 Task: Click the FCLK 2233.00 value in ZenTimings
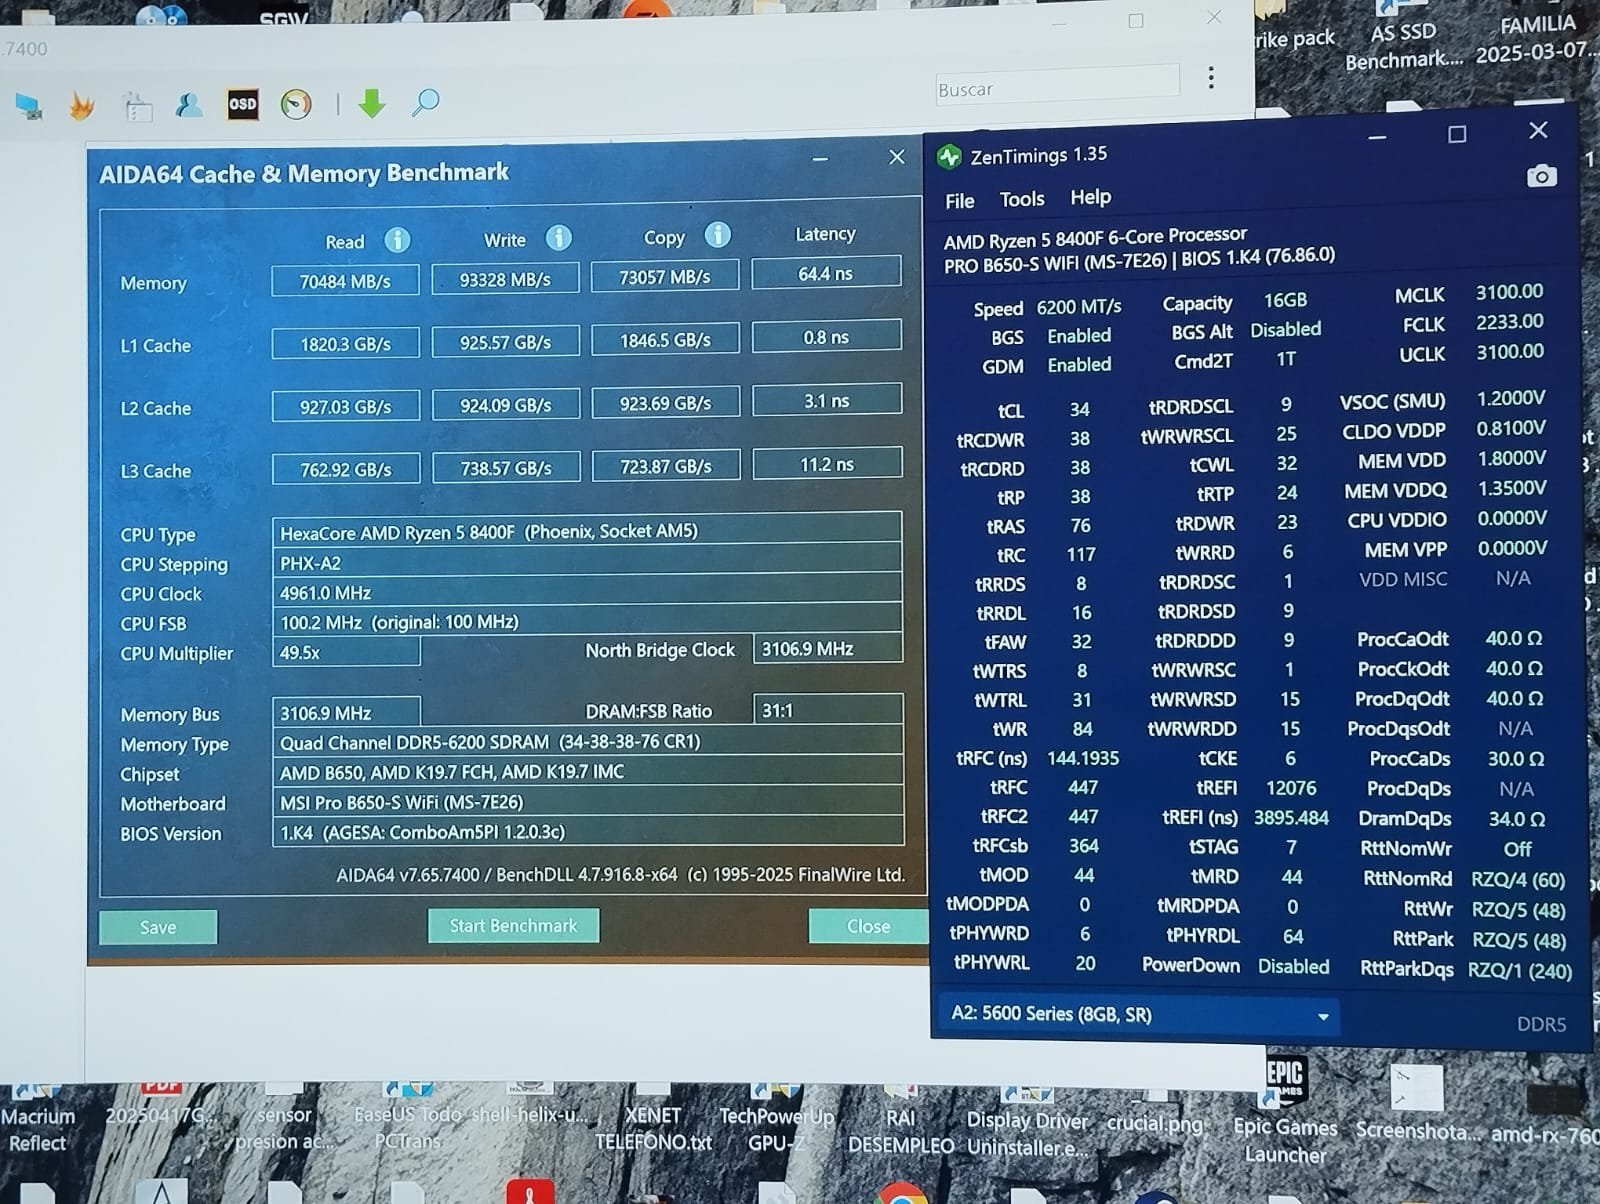tap(1509, 322)
